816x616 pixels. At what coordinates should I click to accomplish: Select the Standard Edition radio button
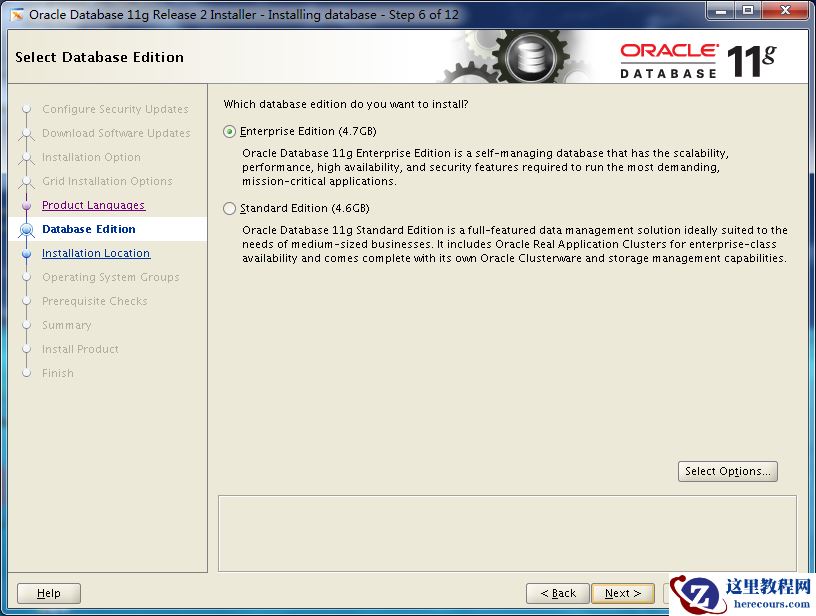230,209
